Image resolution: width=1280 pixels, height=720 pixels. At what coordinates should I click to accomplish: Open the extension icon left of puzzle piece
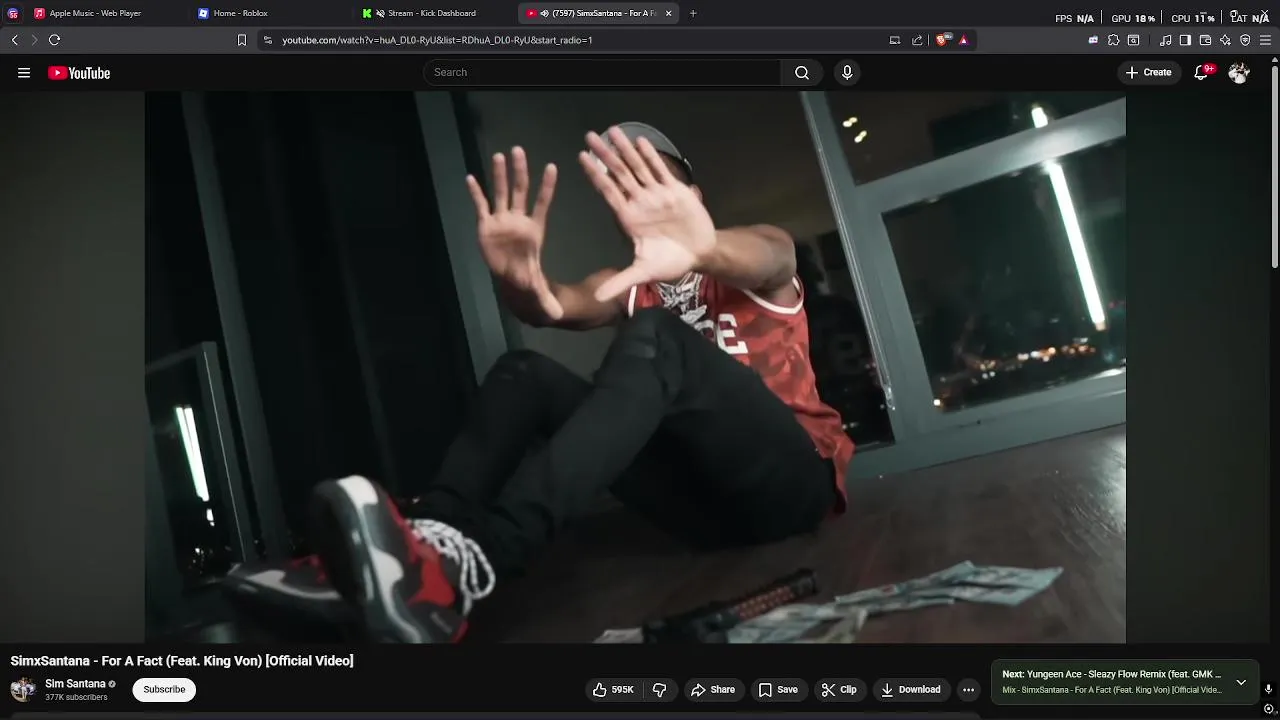1093,40
